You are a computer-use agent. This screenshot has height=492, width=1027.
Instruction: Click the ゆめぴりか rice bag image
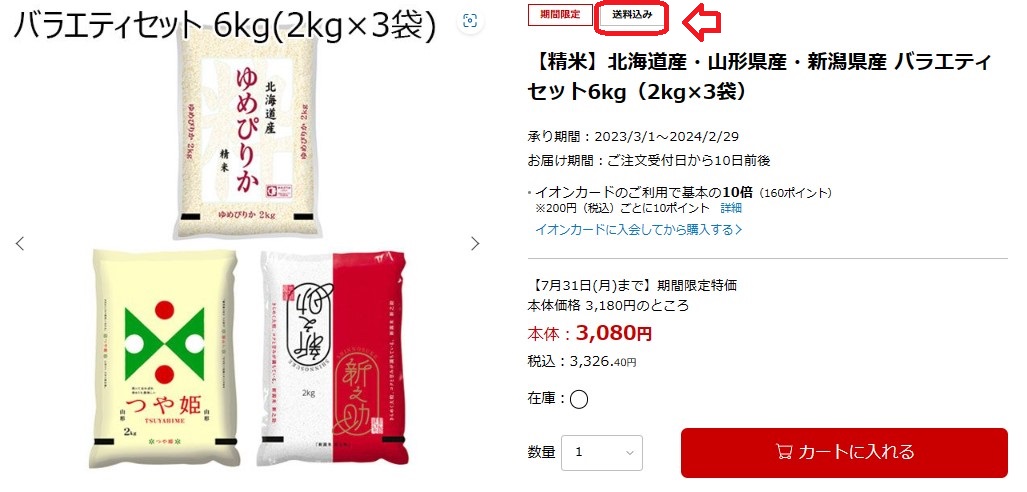point(248,134)
